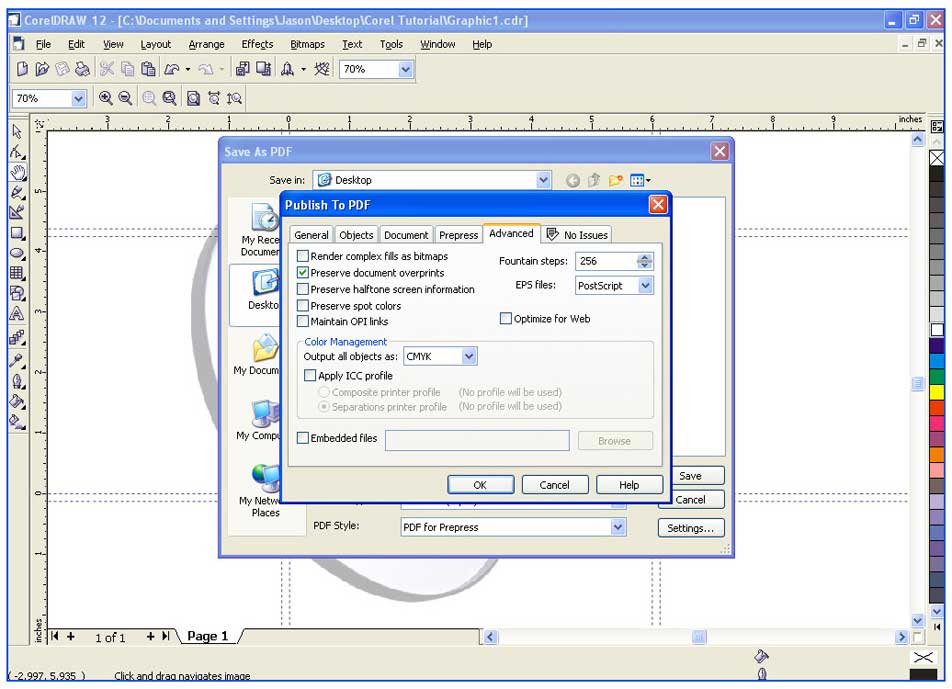
Task: Pick the white swatch in color palette
Action: coord(937,330)
